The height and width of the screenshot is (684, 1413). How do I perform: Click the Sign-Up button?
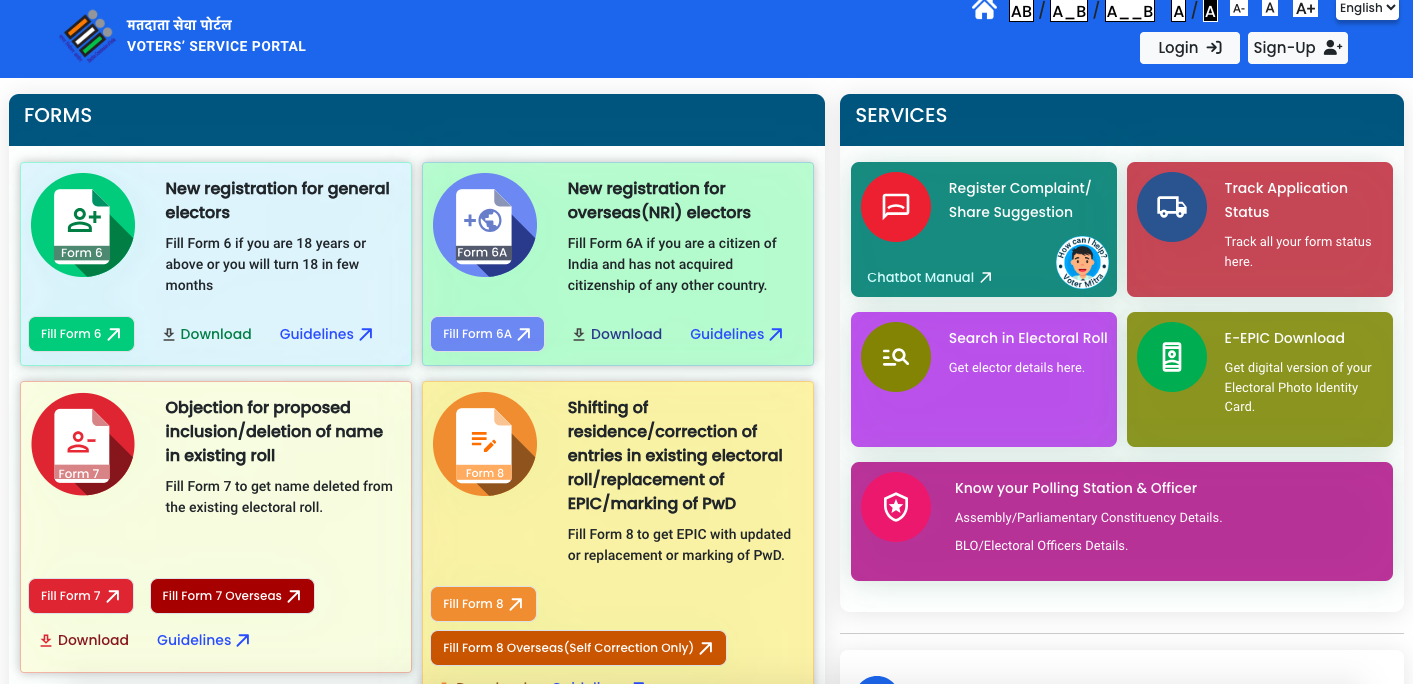pyautogui.click(x=1297, y=48)
